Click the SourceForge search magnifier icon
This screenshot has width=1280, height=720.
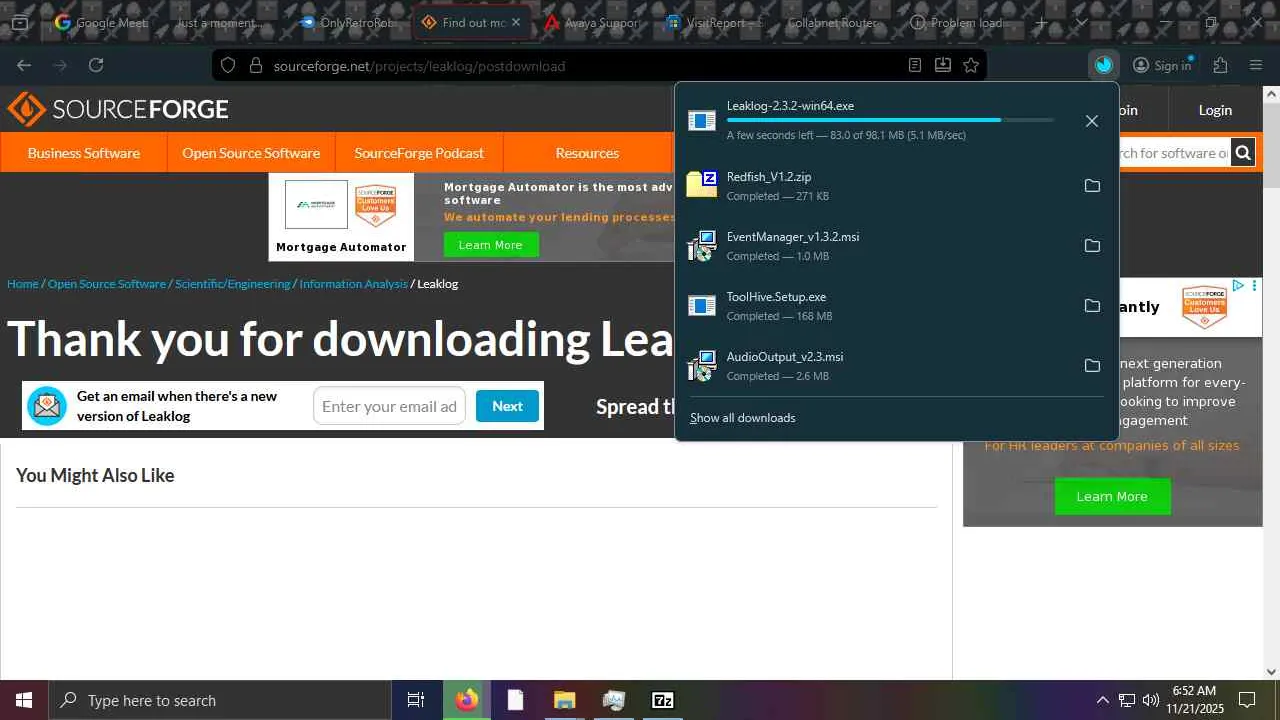1243,153
